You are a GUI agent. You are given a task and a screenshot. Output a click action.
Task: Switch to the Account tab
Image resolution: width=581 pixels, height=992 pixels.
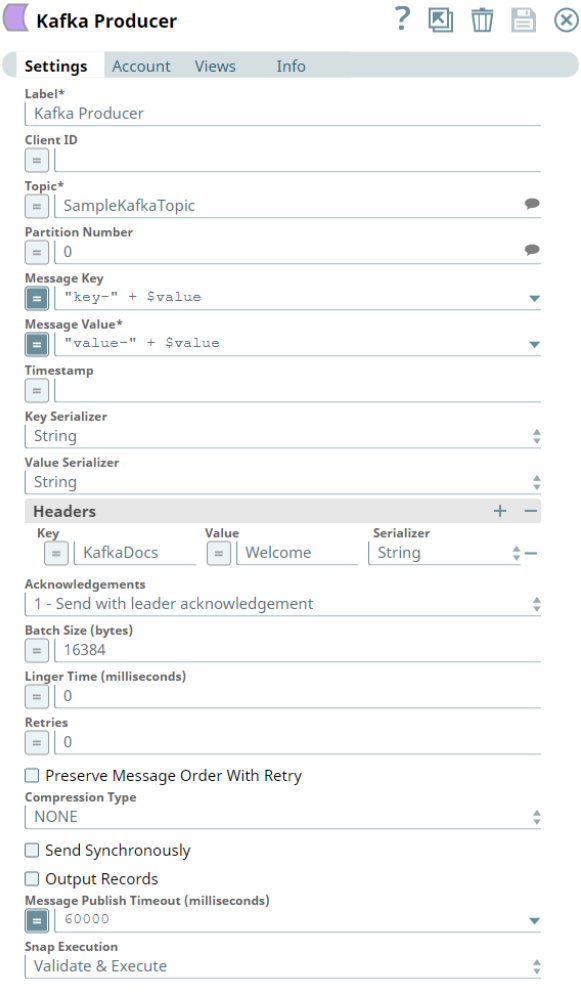[141, 66]
